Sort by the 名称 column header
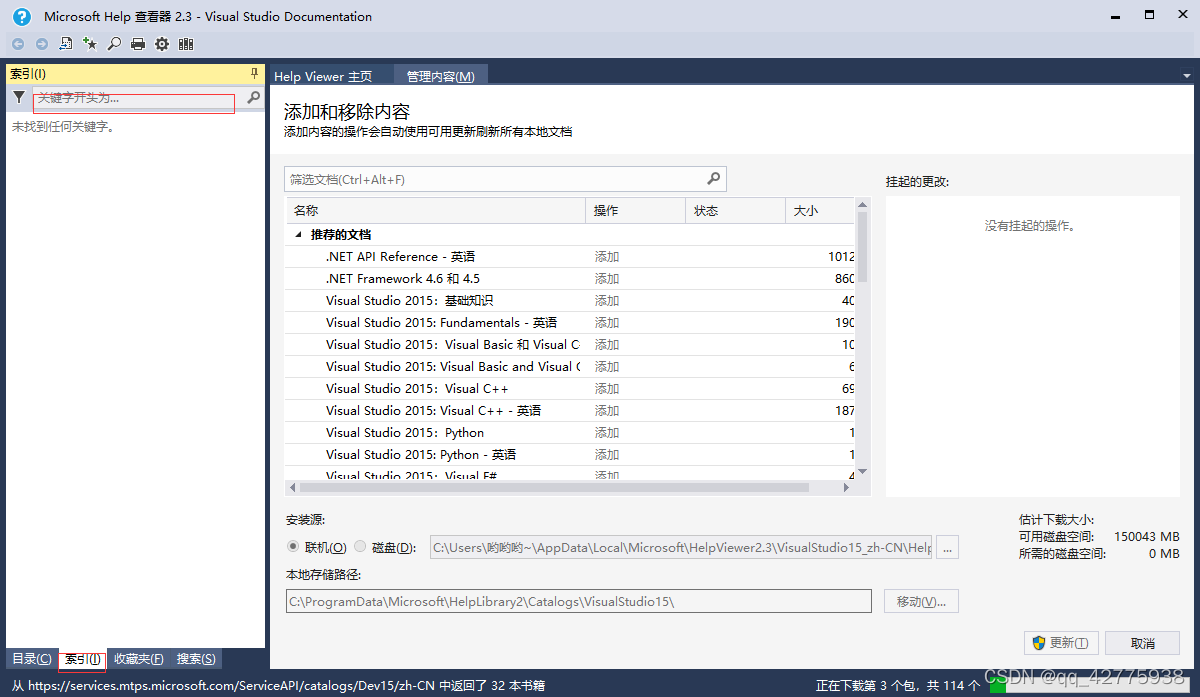The width and height of the screenshot is (1200, 697). [x=435, y=210]
